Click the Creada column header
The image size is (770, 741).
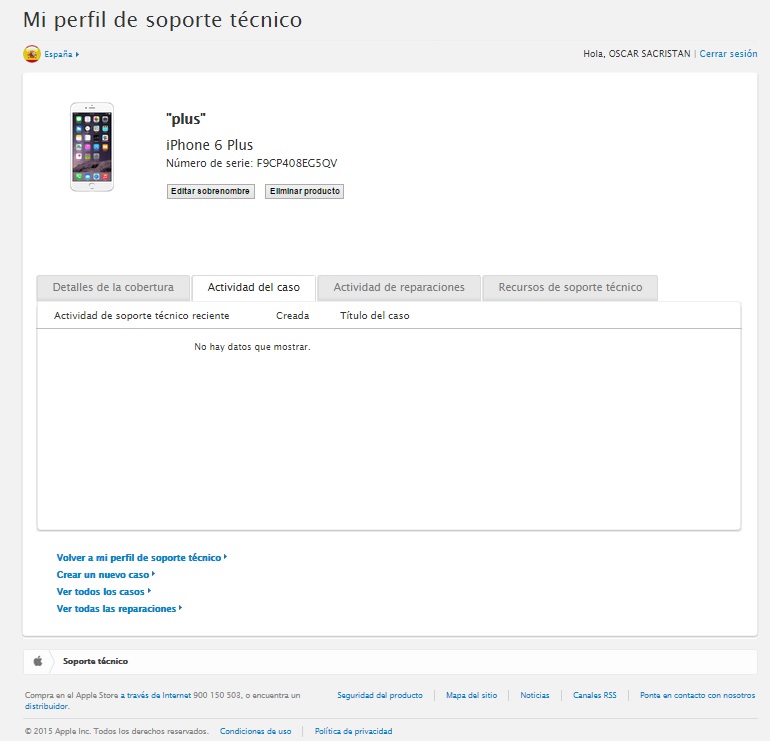[293, 316]
